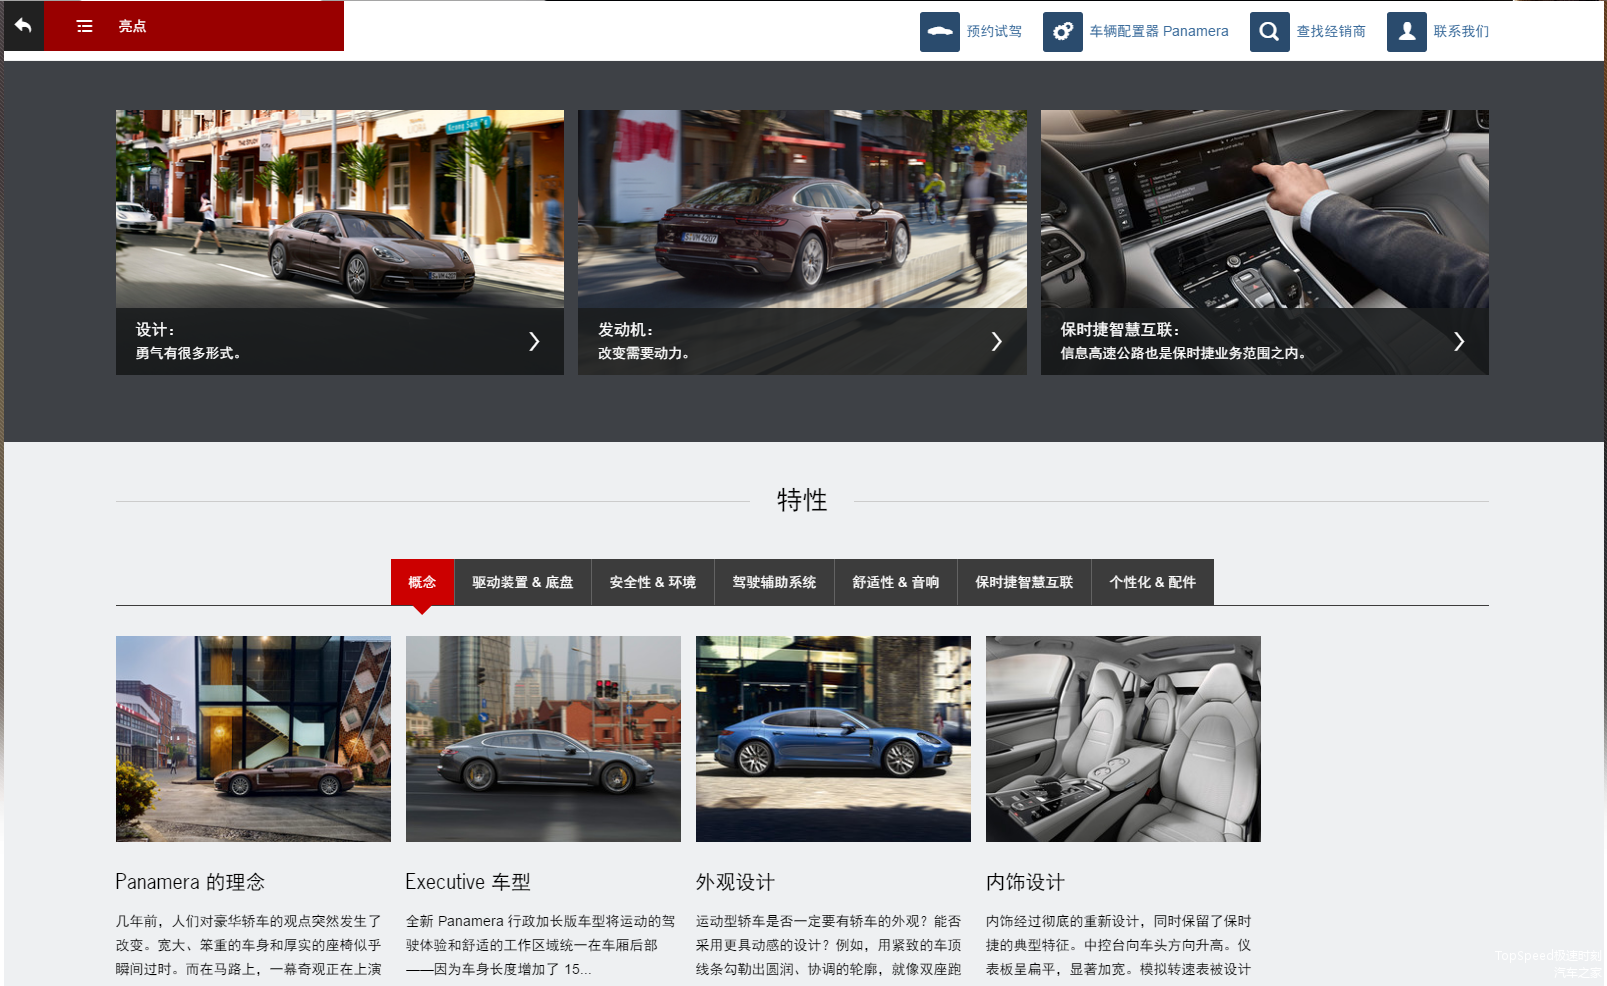Expand the 发动机 card chevron arrow
The image size is (1607, 986).
996,342
